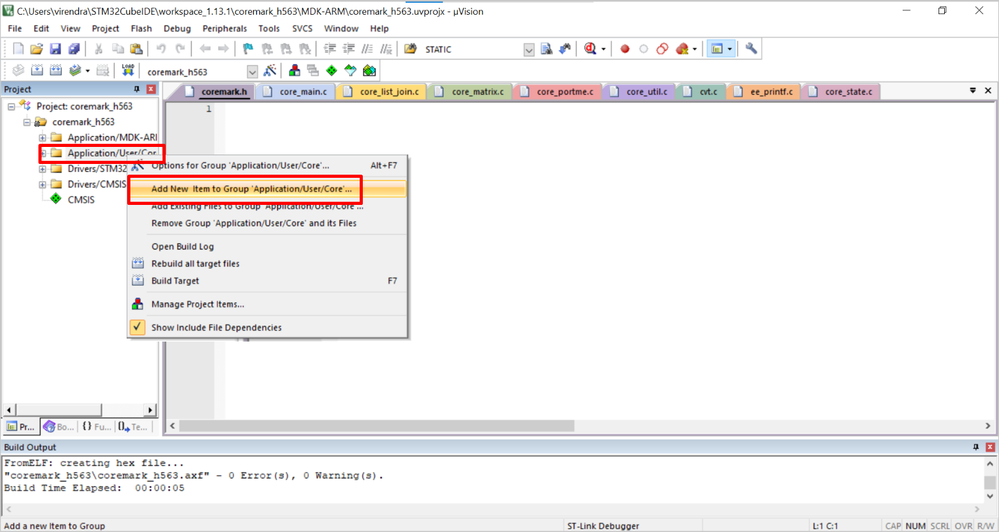999x532 pixels.
Task: Choose Rebuild all target files
Action: (195, 264)
